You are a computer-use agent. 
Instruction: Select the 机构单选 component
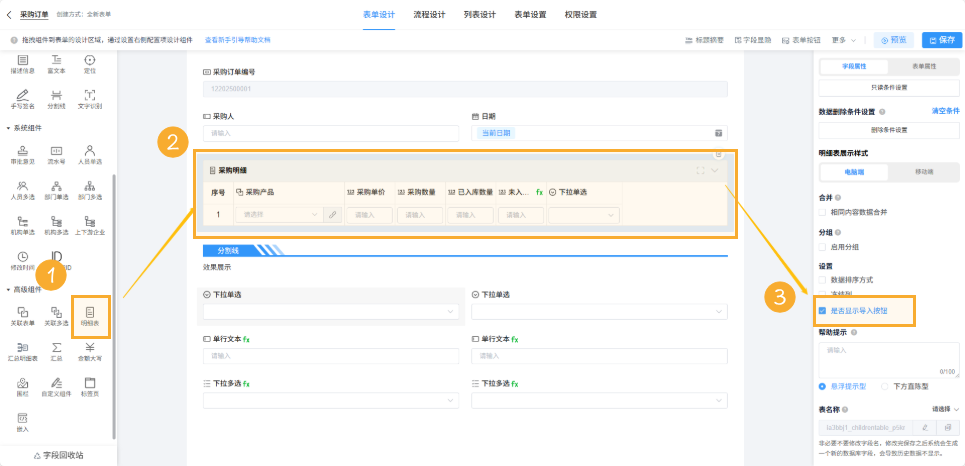[23, 225]
